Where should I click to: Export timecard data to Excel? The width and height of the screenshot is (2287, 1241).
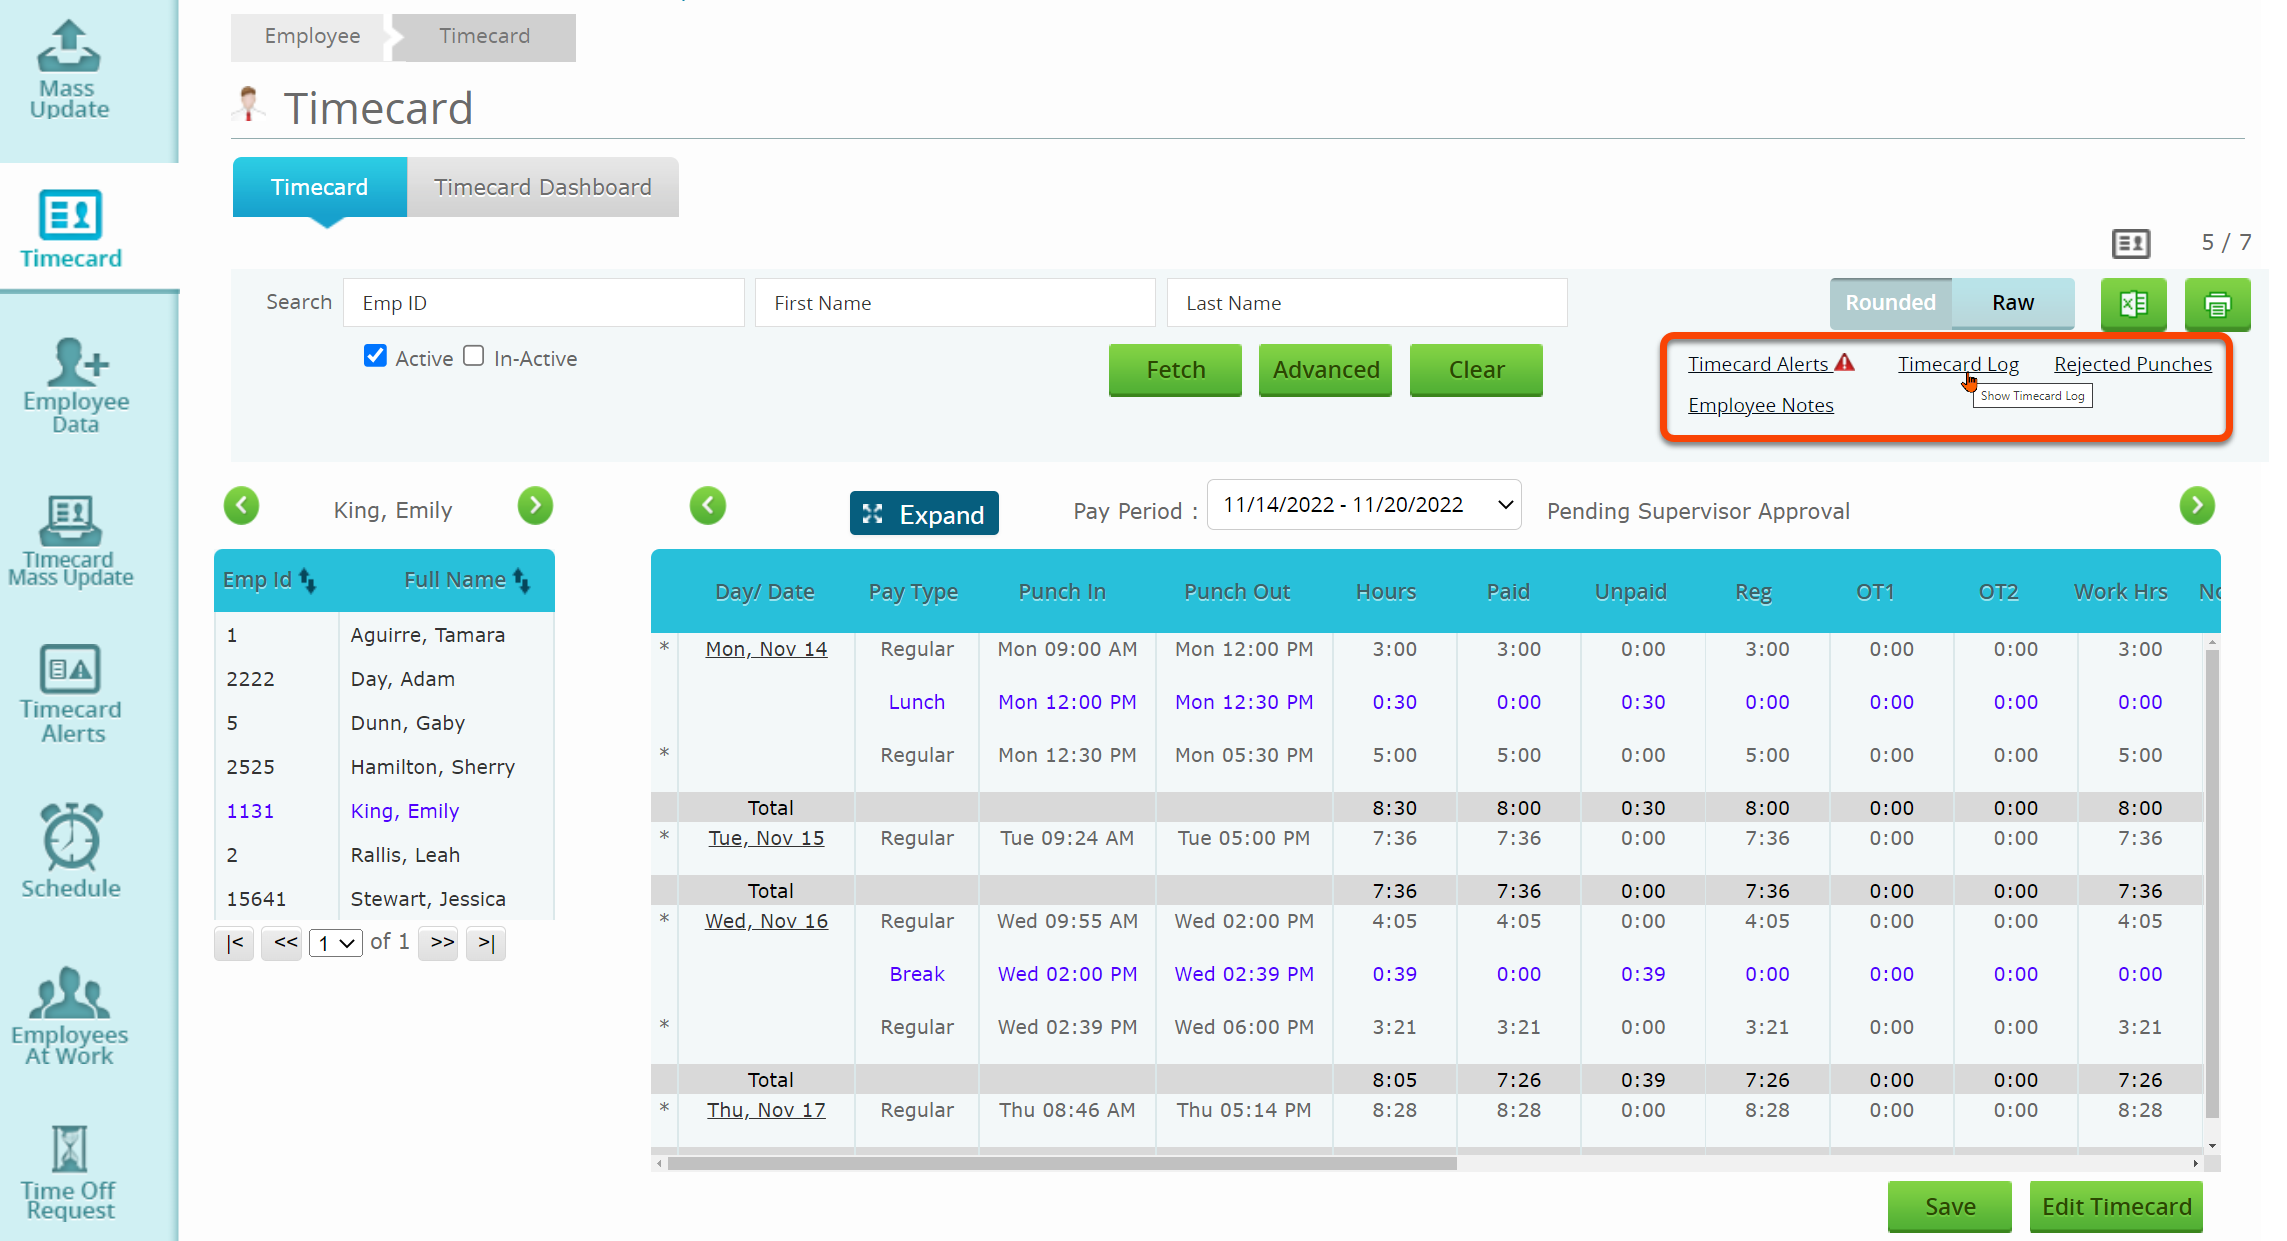click(2133, 305)
